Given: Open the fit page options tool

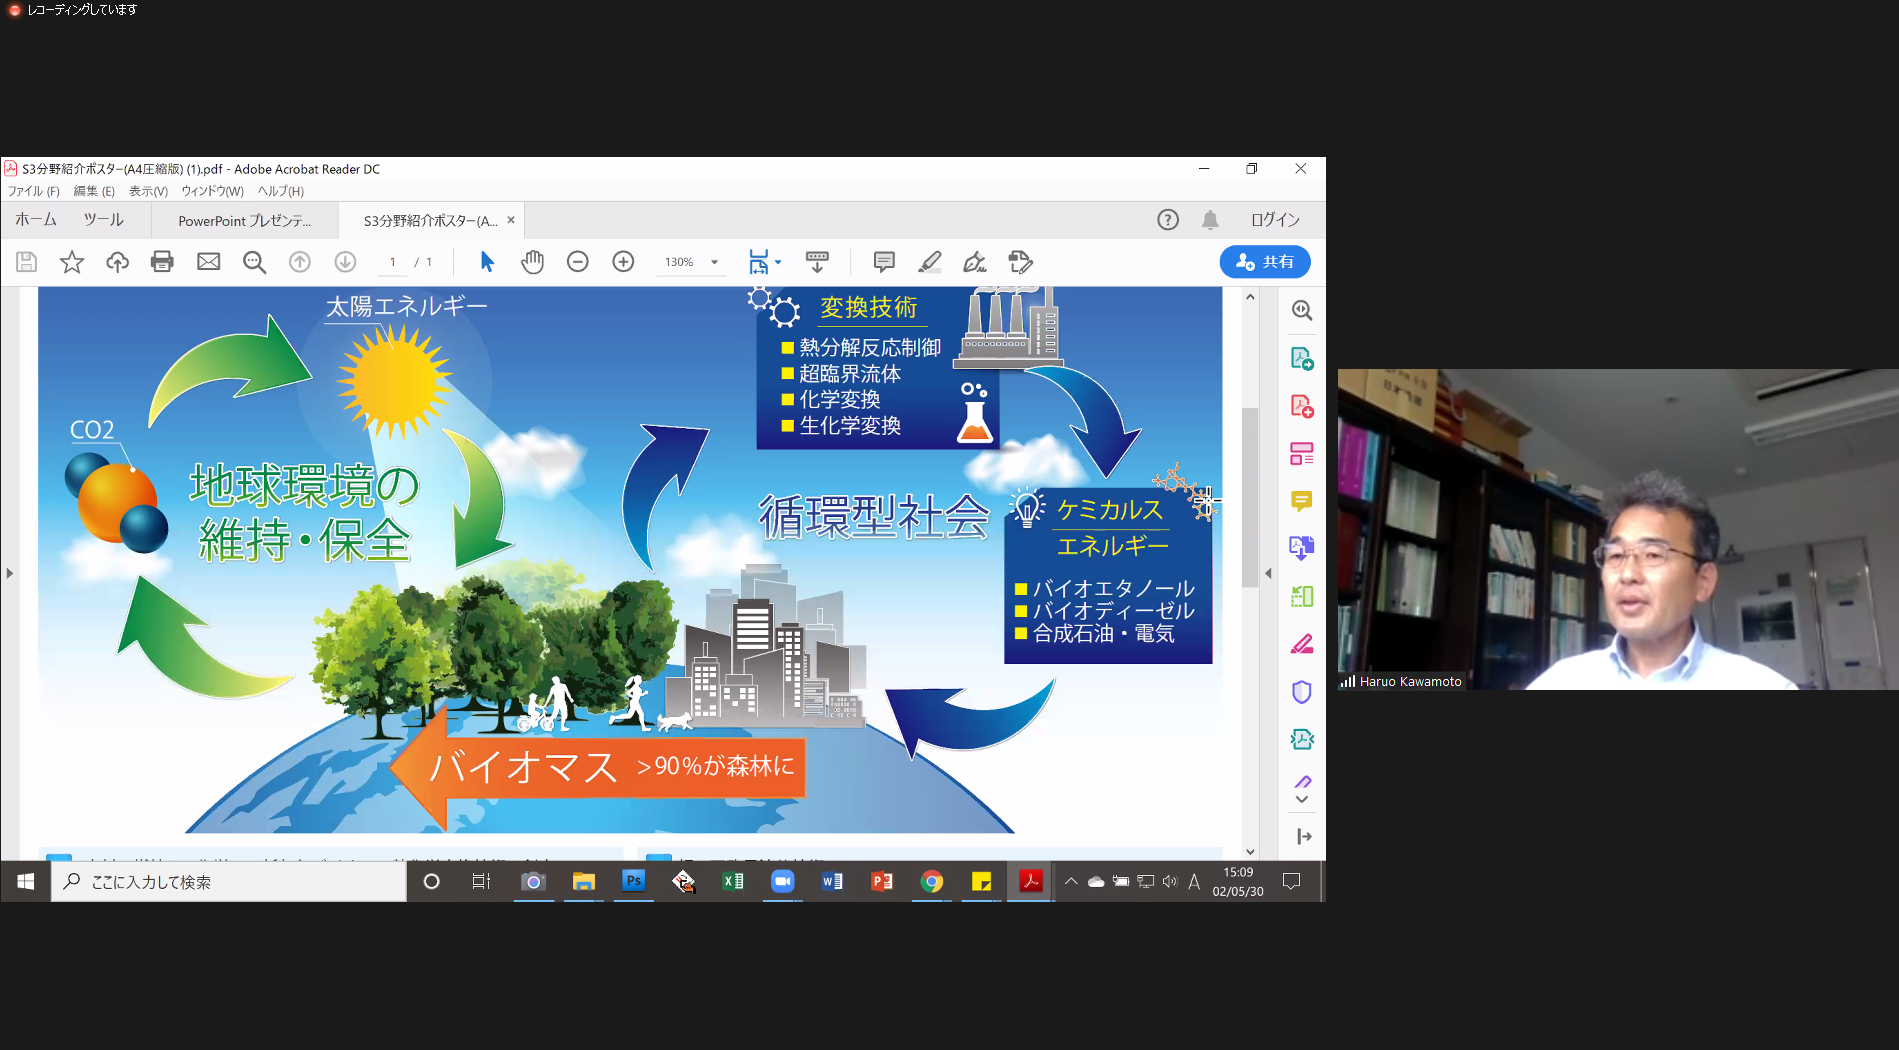Looking at the screenshot, I should (x=759, y=262).
